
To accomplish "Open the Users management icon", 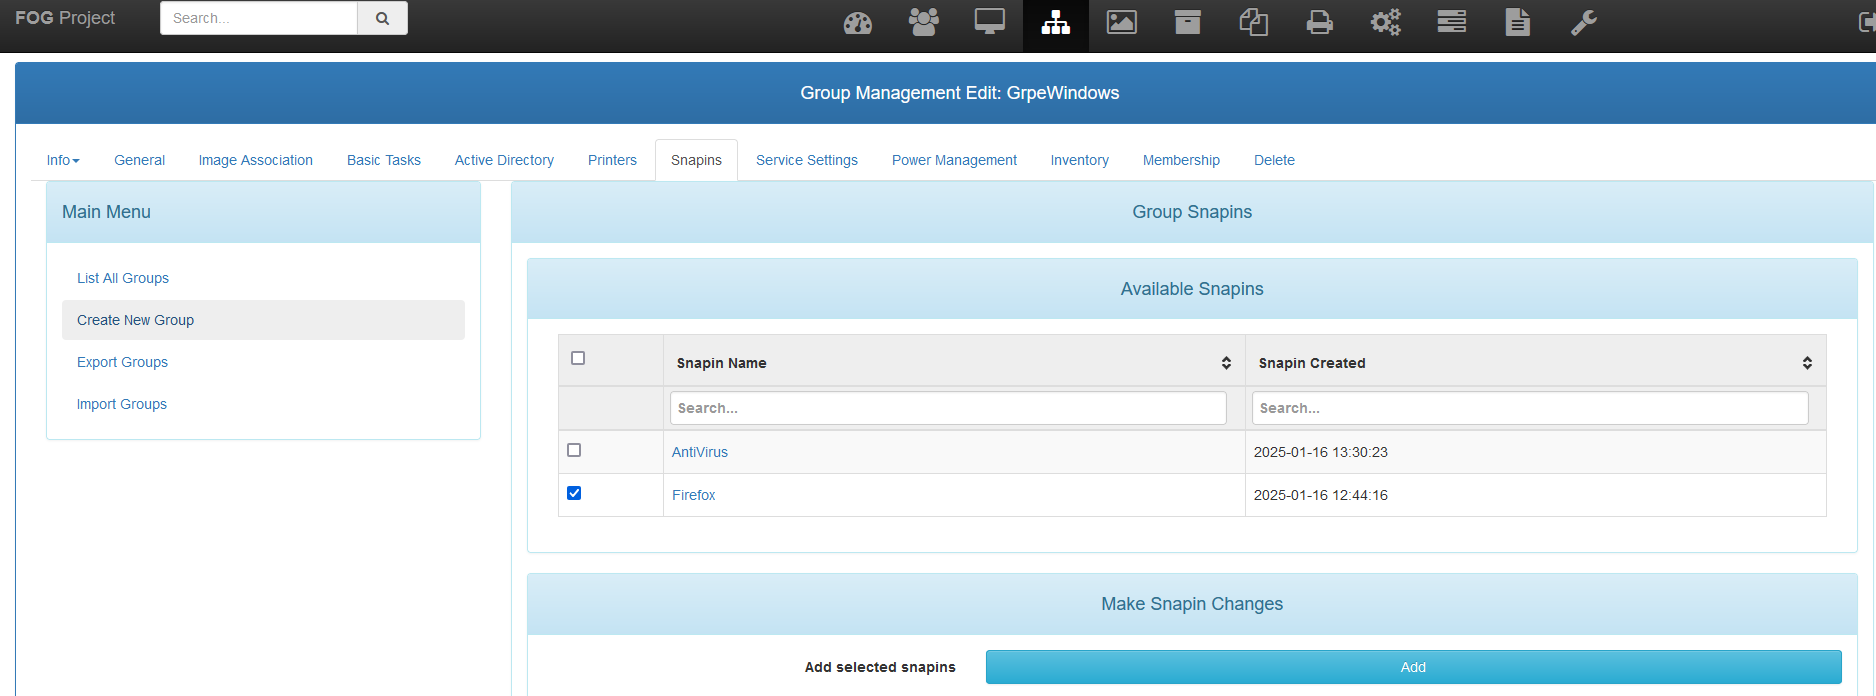I will [x=923, y=22].
